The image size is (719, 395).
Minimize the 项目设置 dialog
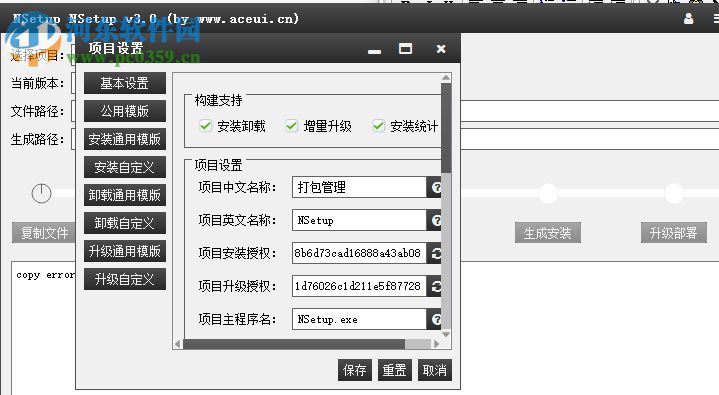pos(375,50)
